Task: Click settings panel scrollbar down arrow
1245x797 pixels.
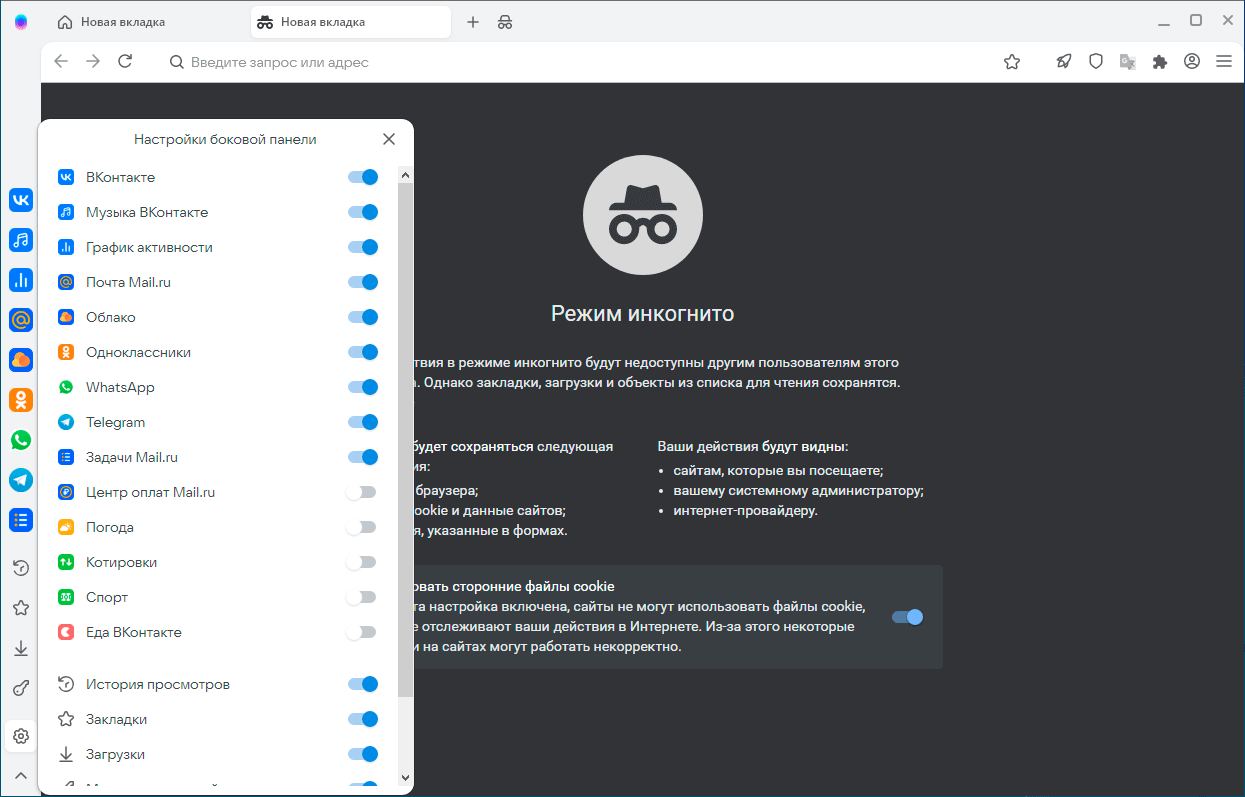Action: pos(405,777)
